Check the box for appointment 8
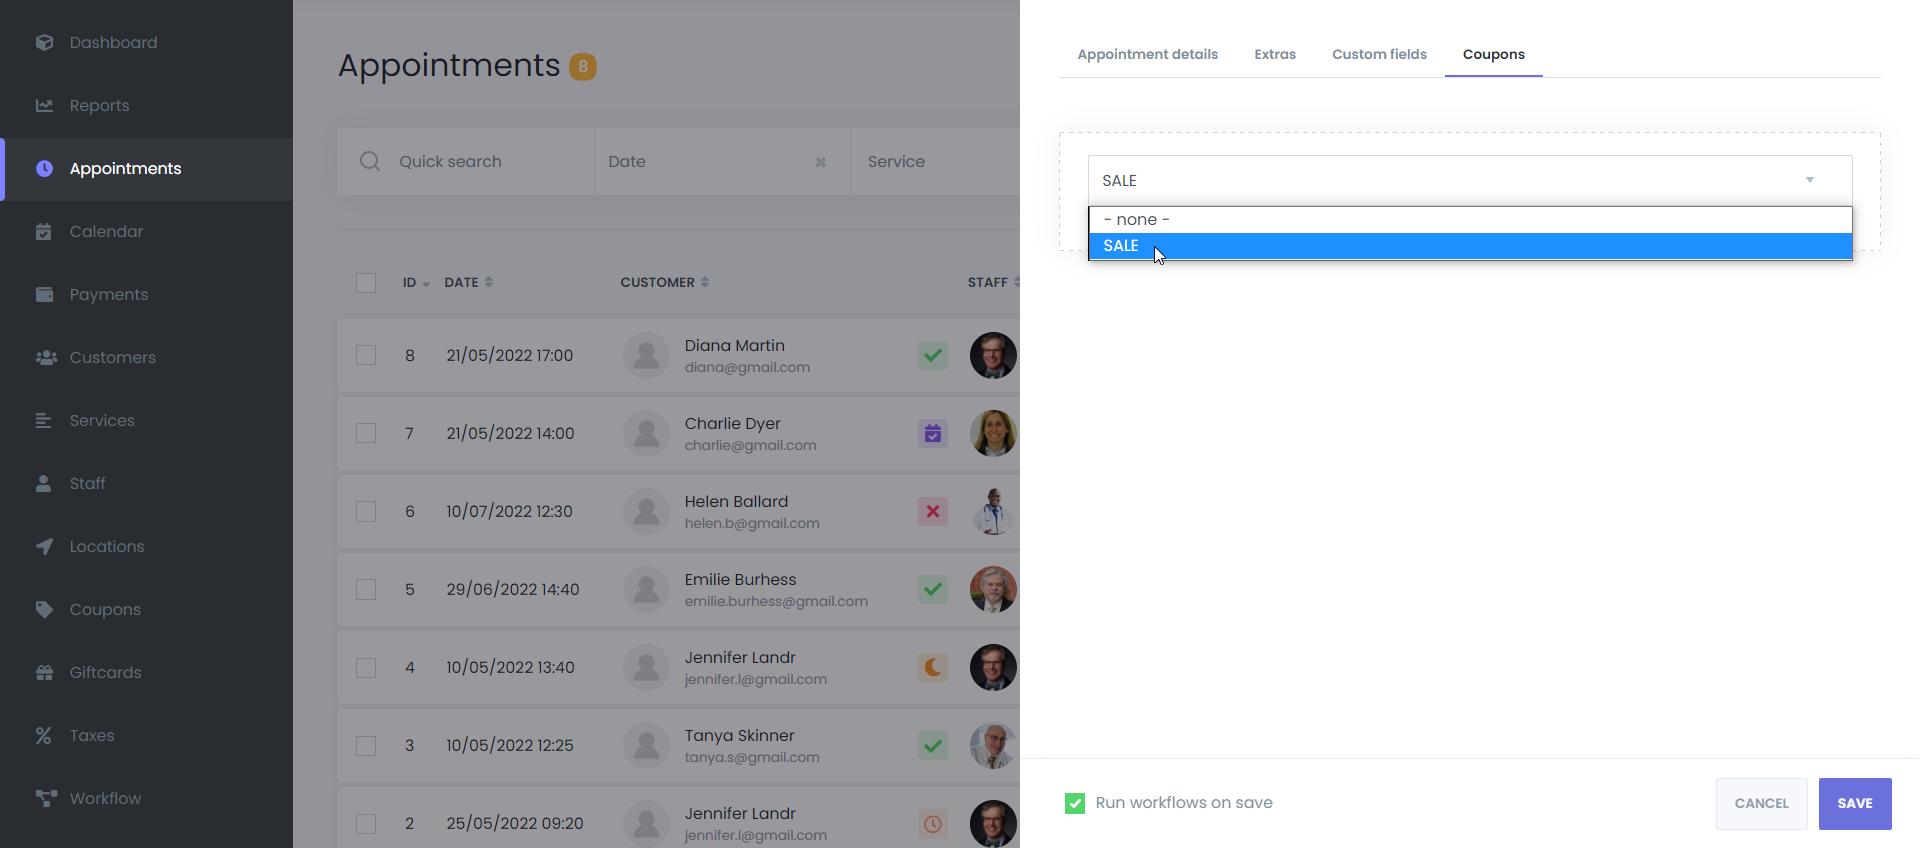The image size is (1920, 848). point(366,355)
